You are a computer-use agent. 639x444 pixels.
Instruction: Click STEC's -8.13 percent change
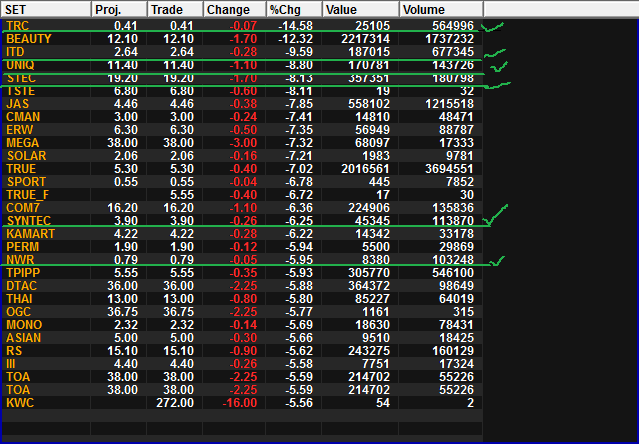click(299, 78)
